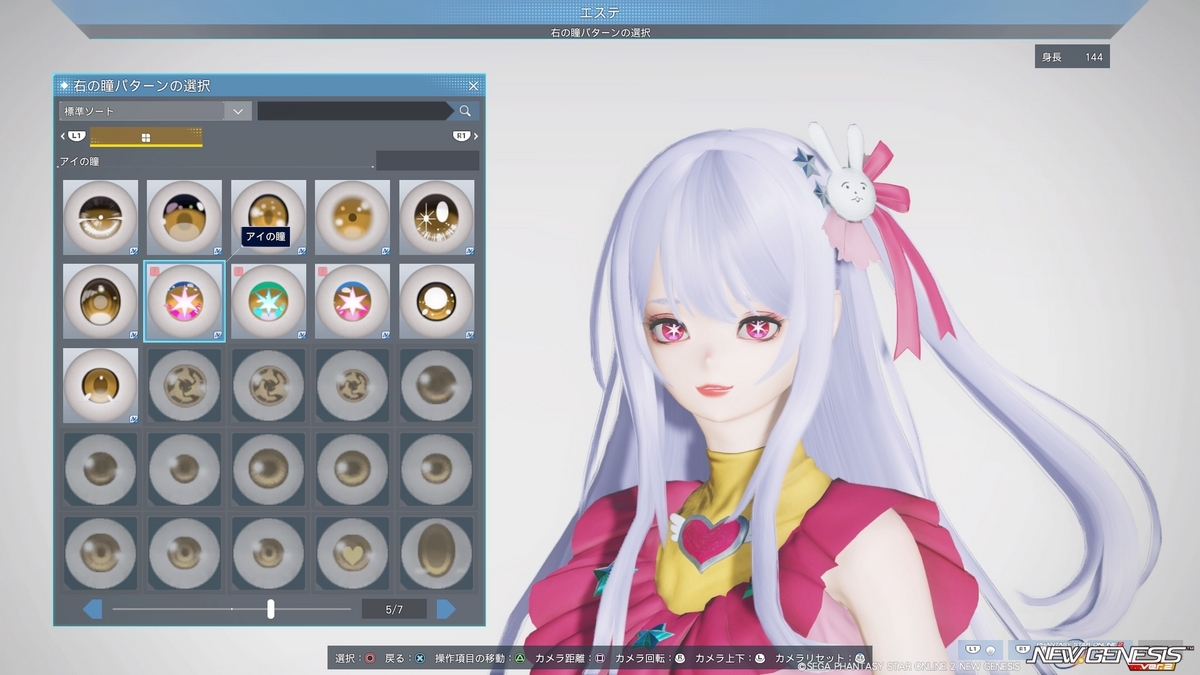The image size is (1200, 675).
Task: Choose the heart-shaped pupil pattern
Action: 352,553
